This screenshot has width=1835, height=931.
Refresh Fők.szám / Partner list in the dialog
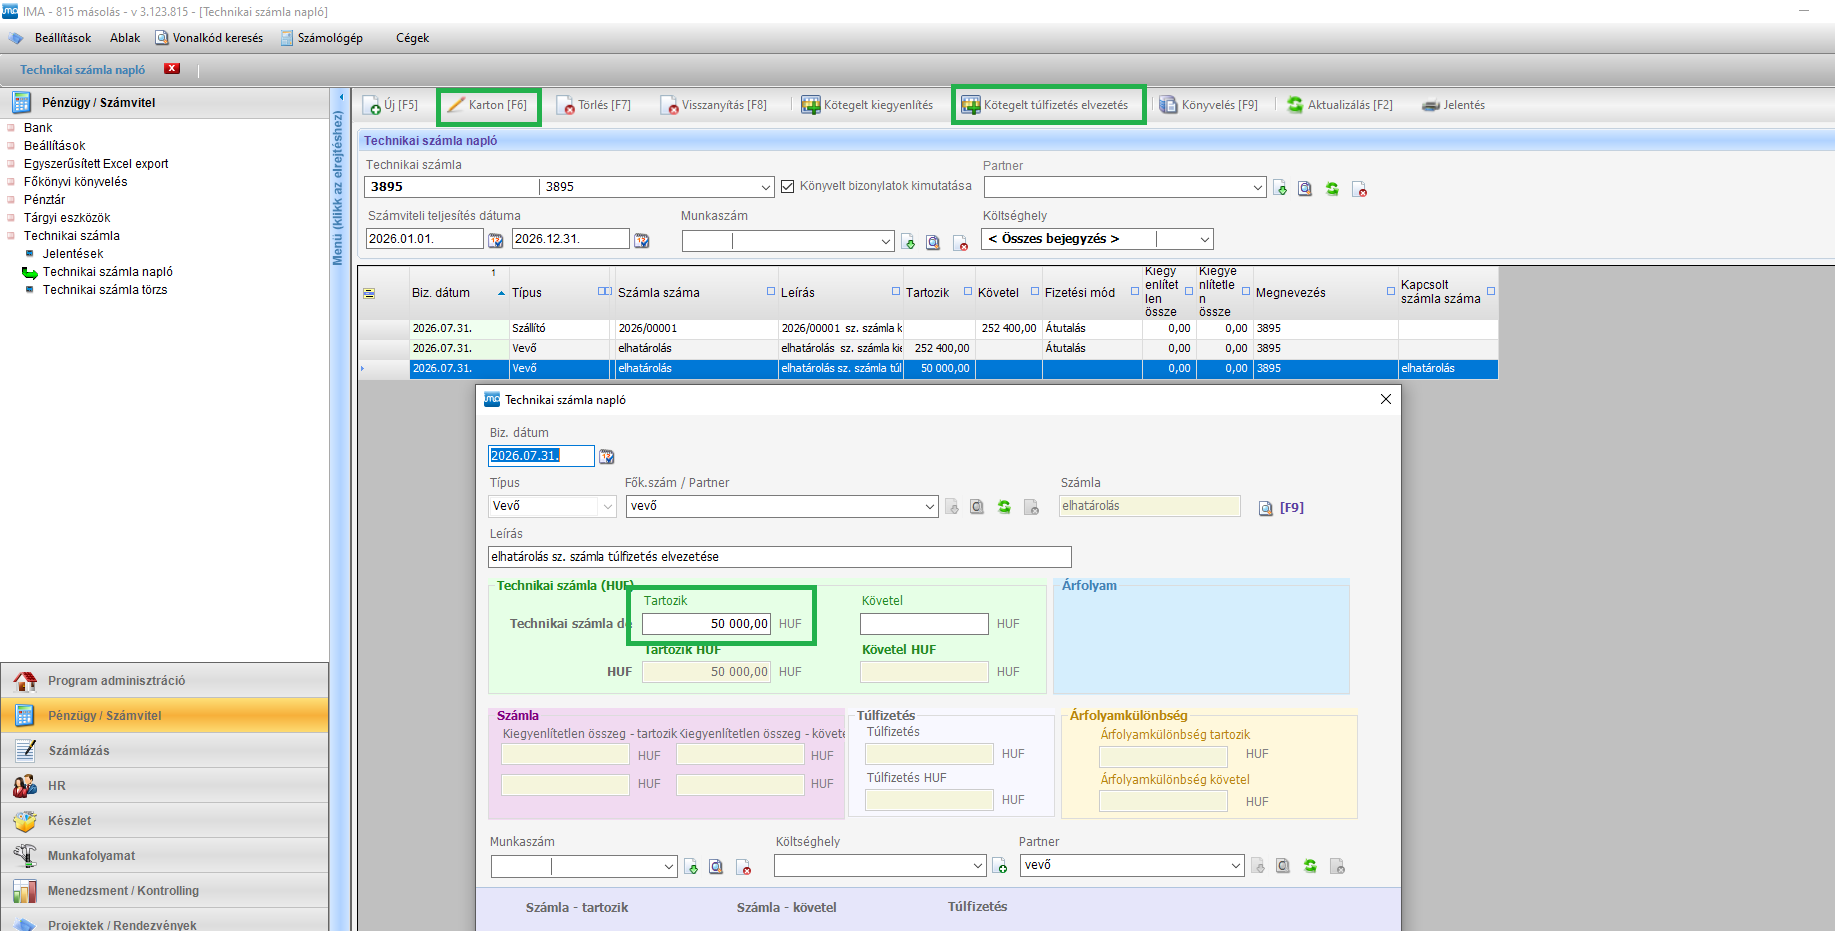[1004, 507]
